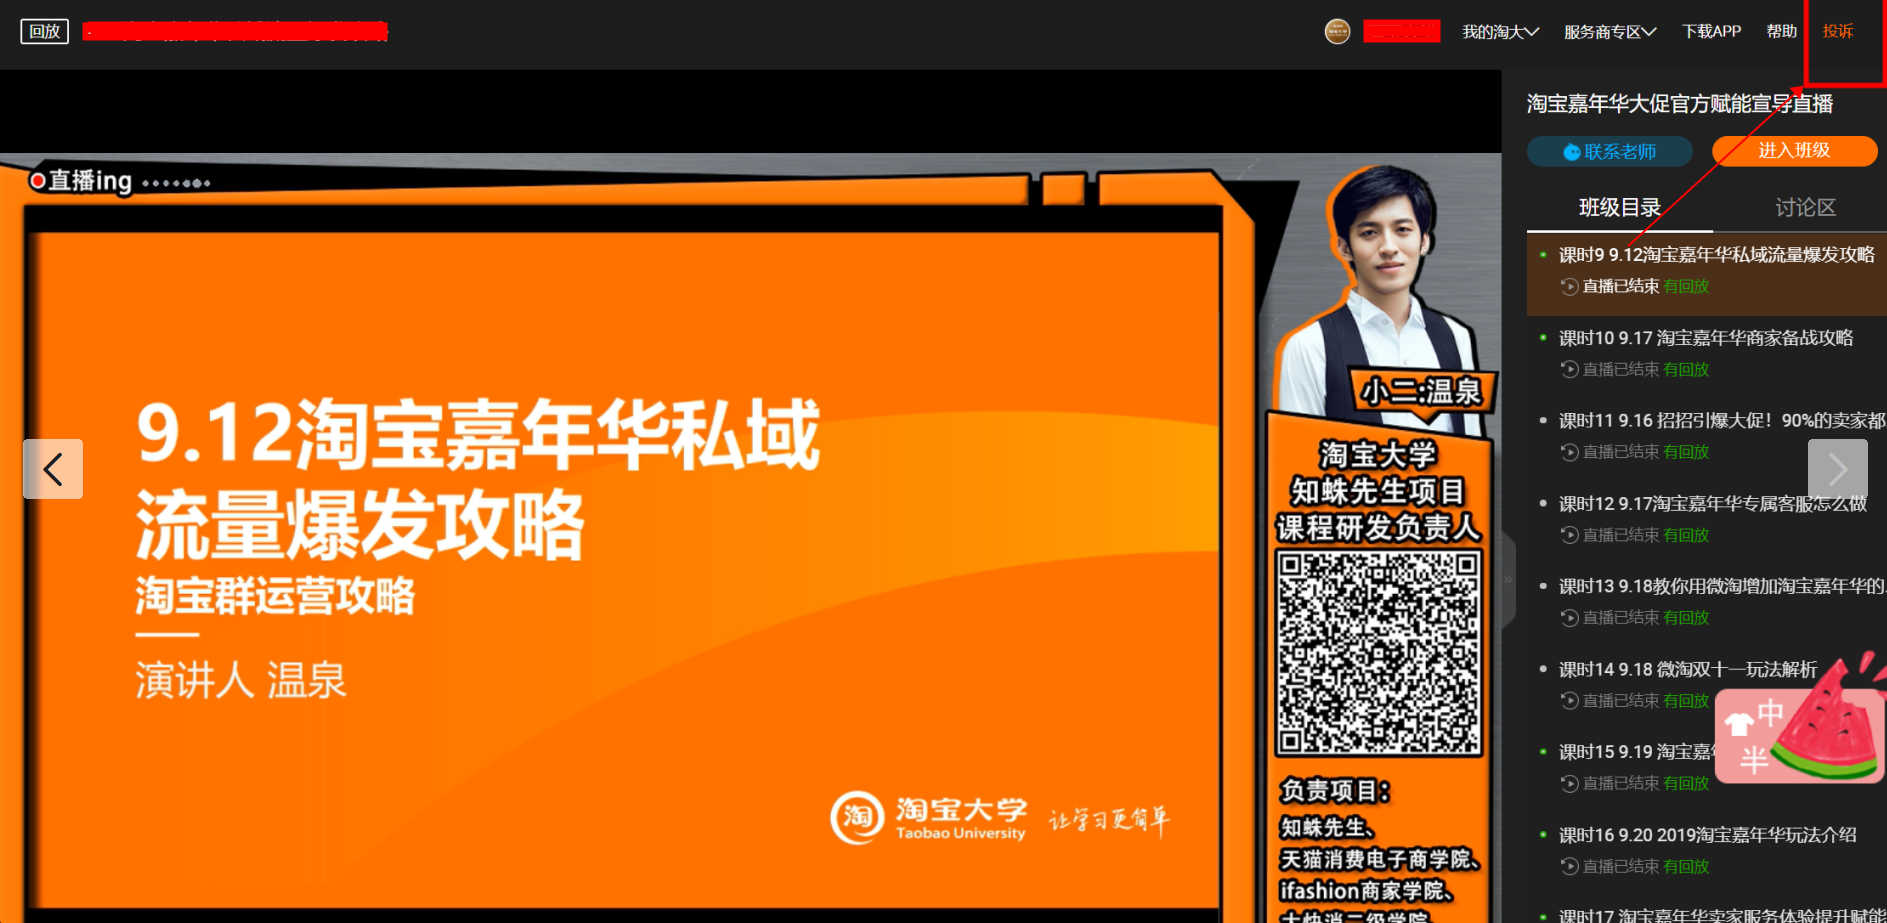1887x923 pixels.
Task: Collapse the sidebar with the edge handle
Action: click(x=1508, y=580)
